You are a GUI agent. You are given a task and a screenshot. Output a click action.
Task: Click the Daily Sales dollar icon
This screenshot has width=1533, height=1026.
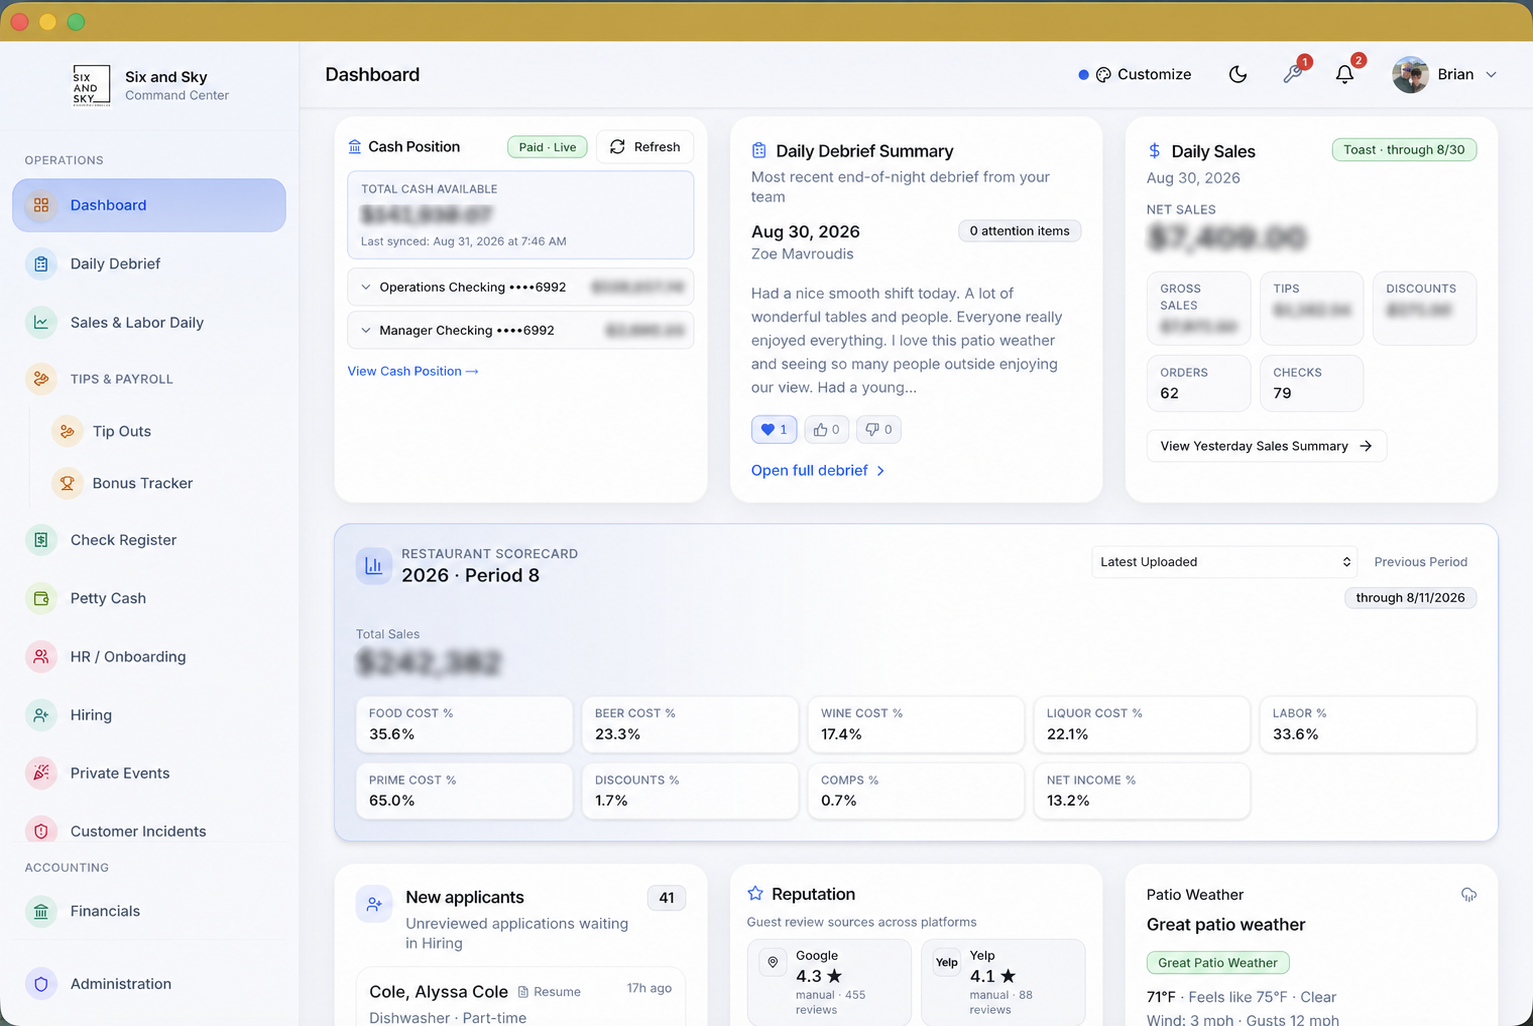tap(1155, 151)
